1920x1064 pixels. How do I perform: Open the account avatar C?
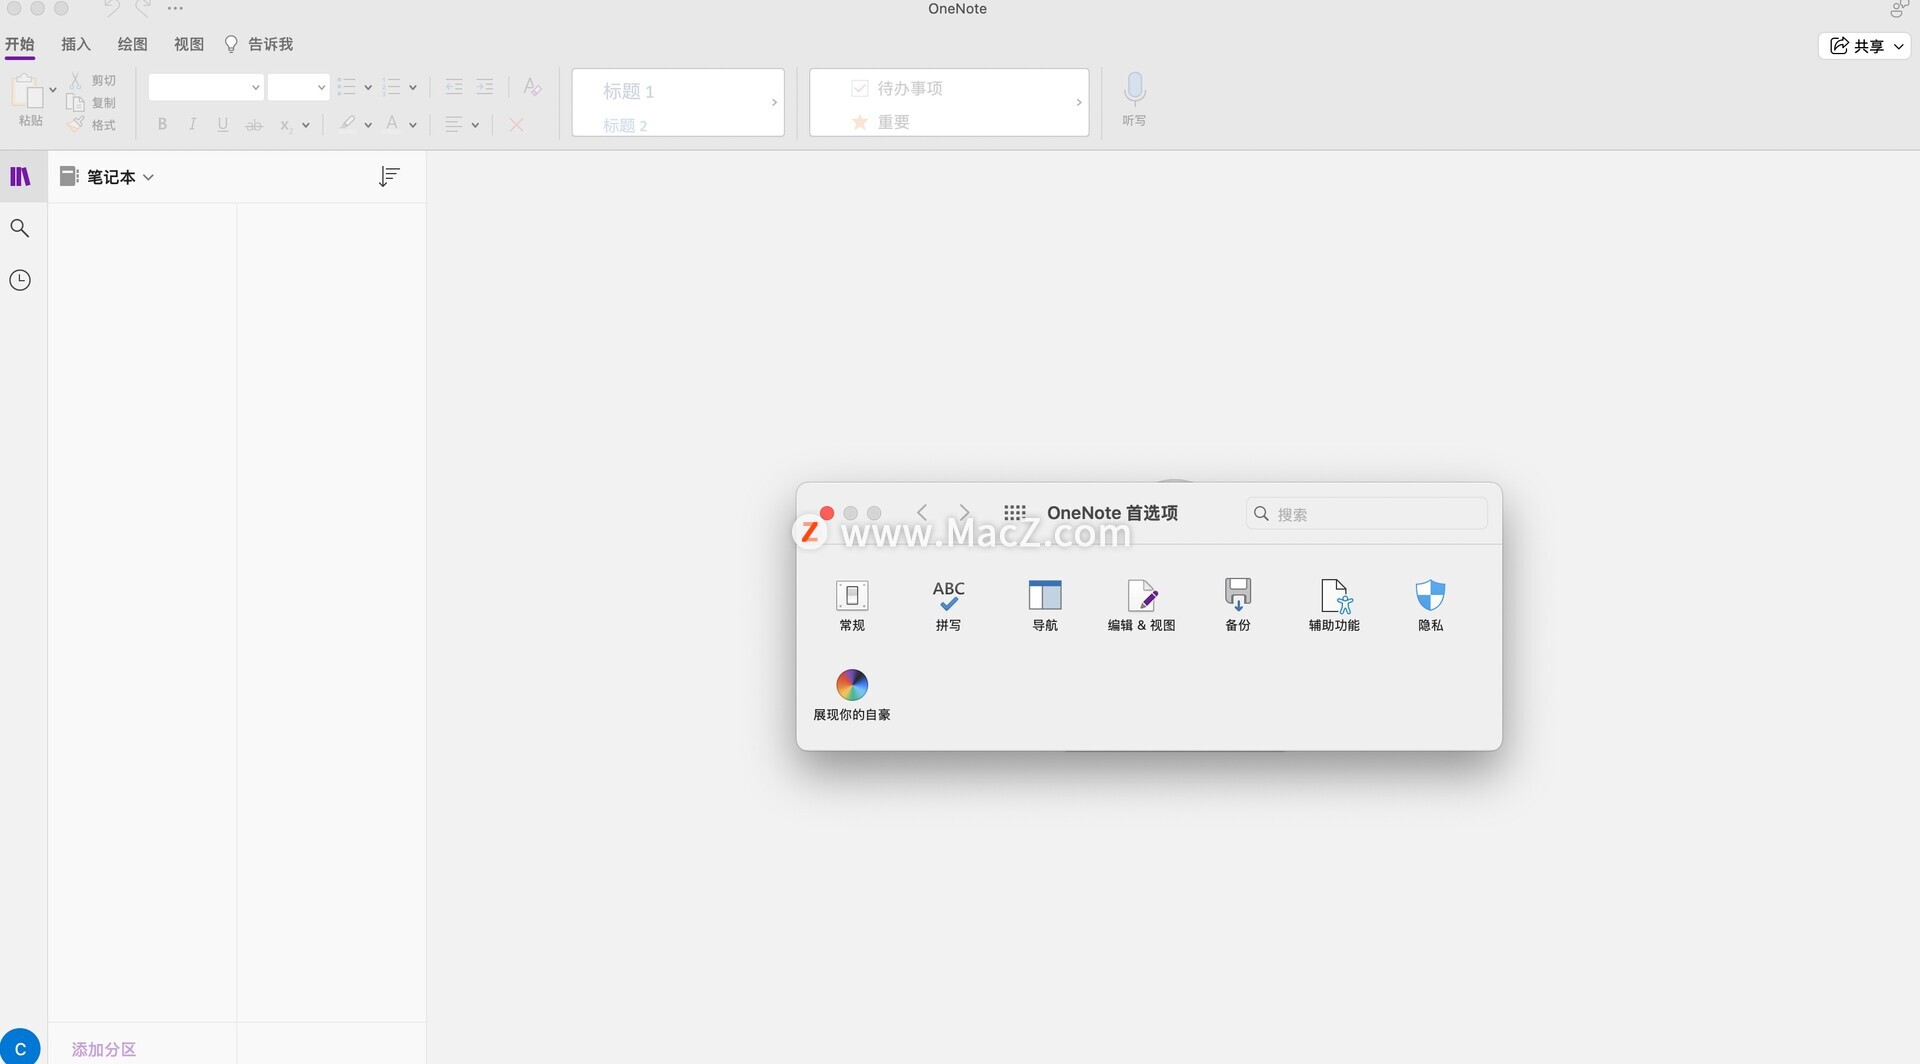point(20,1048)
